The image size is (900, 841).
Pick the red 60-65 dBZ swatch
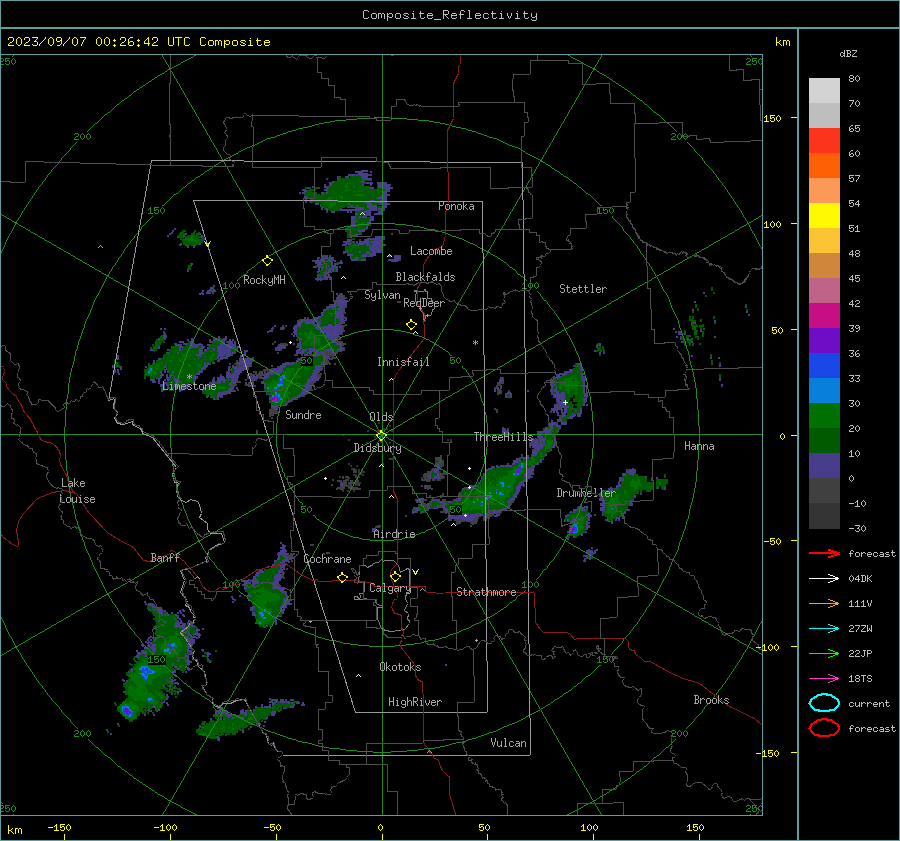(x=824, y=141)
